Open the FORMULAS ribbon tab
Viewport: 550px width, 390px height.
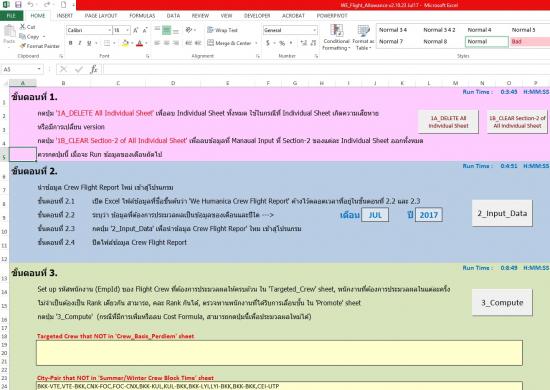pos(142,16)
